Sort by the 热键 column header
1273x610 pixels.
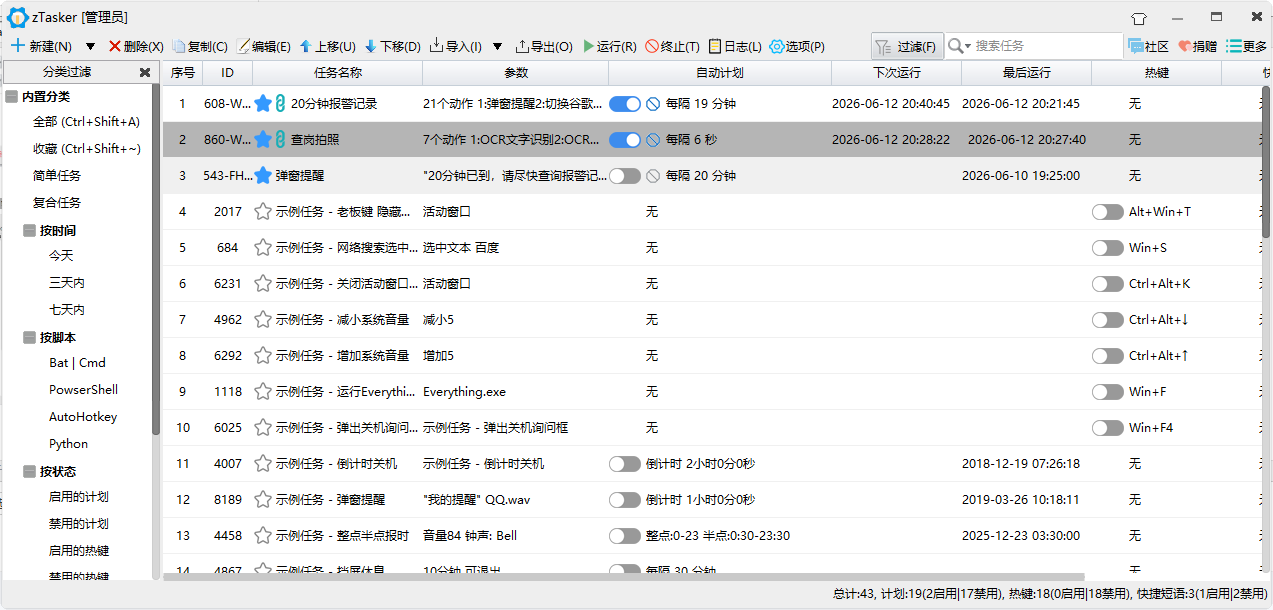click(x=1157, y=73)
